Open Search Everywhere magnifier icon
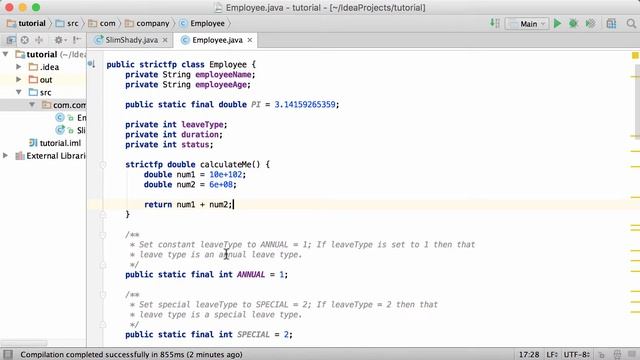 click(x=631, y=23)
